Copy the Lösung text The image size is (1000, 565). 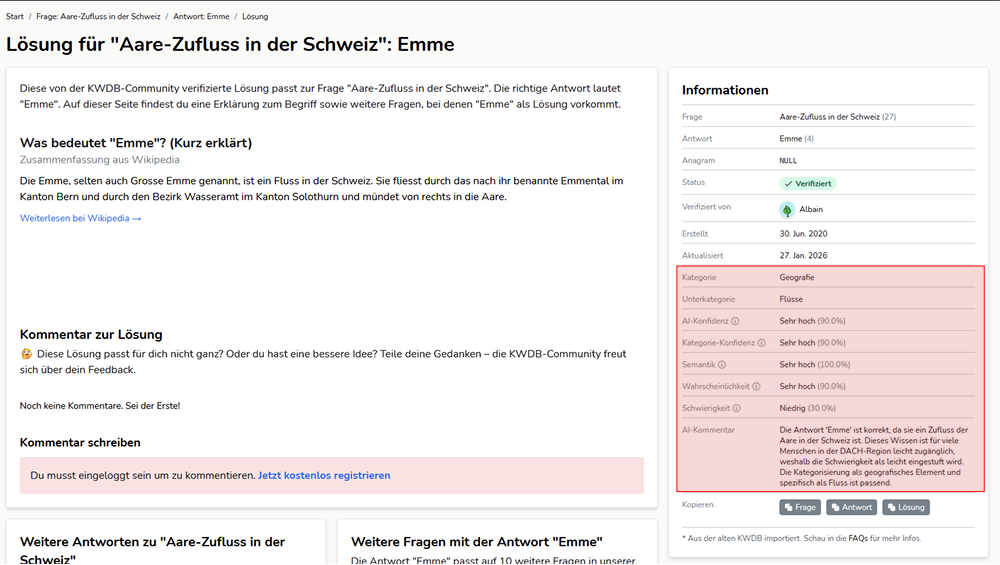905,507
